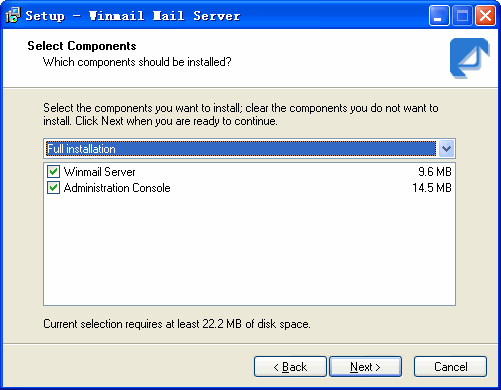Go Back to the previous setup page
Viewport: 501px width, 390px height.
coord(290,367)
